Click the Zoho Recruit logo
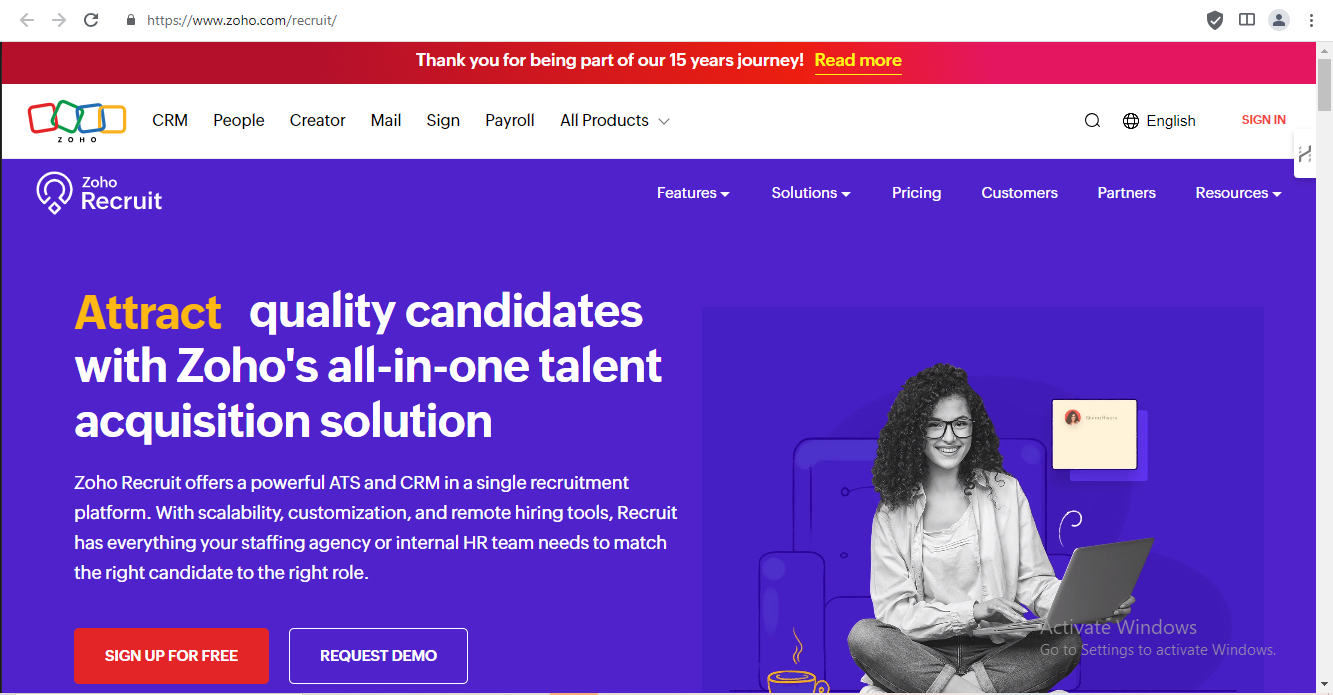This screenshot has width=1333, height=695. (x=99, y=193)
